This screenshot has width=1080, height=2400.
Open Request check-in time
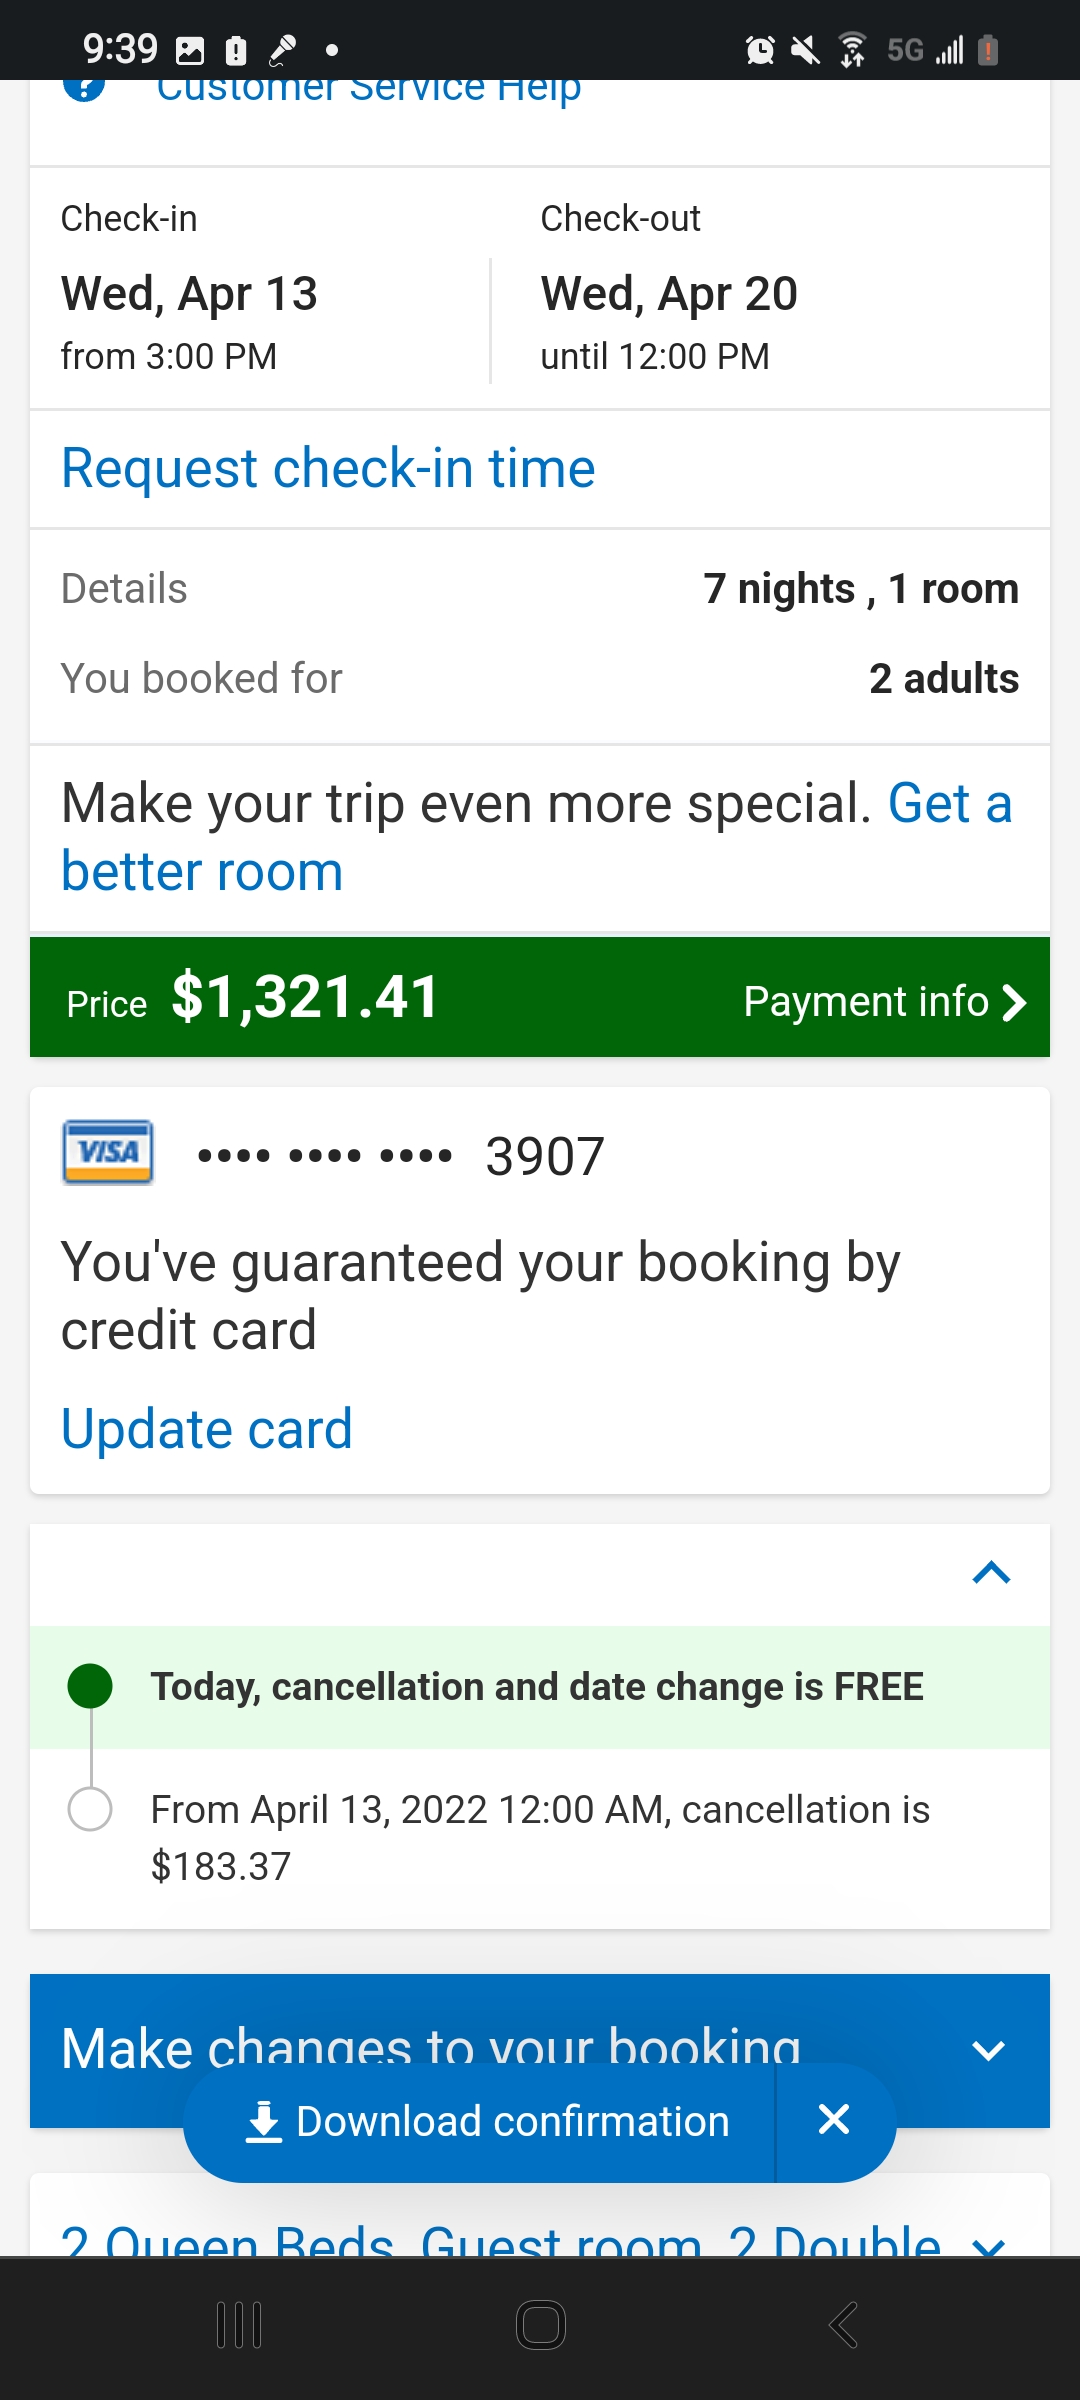(x=328, y=468)
